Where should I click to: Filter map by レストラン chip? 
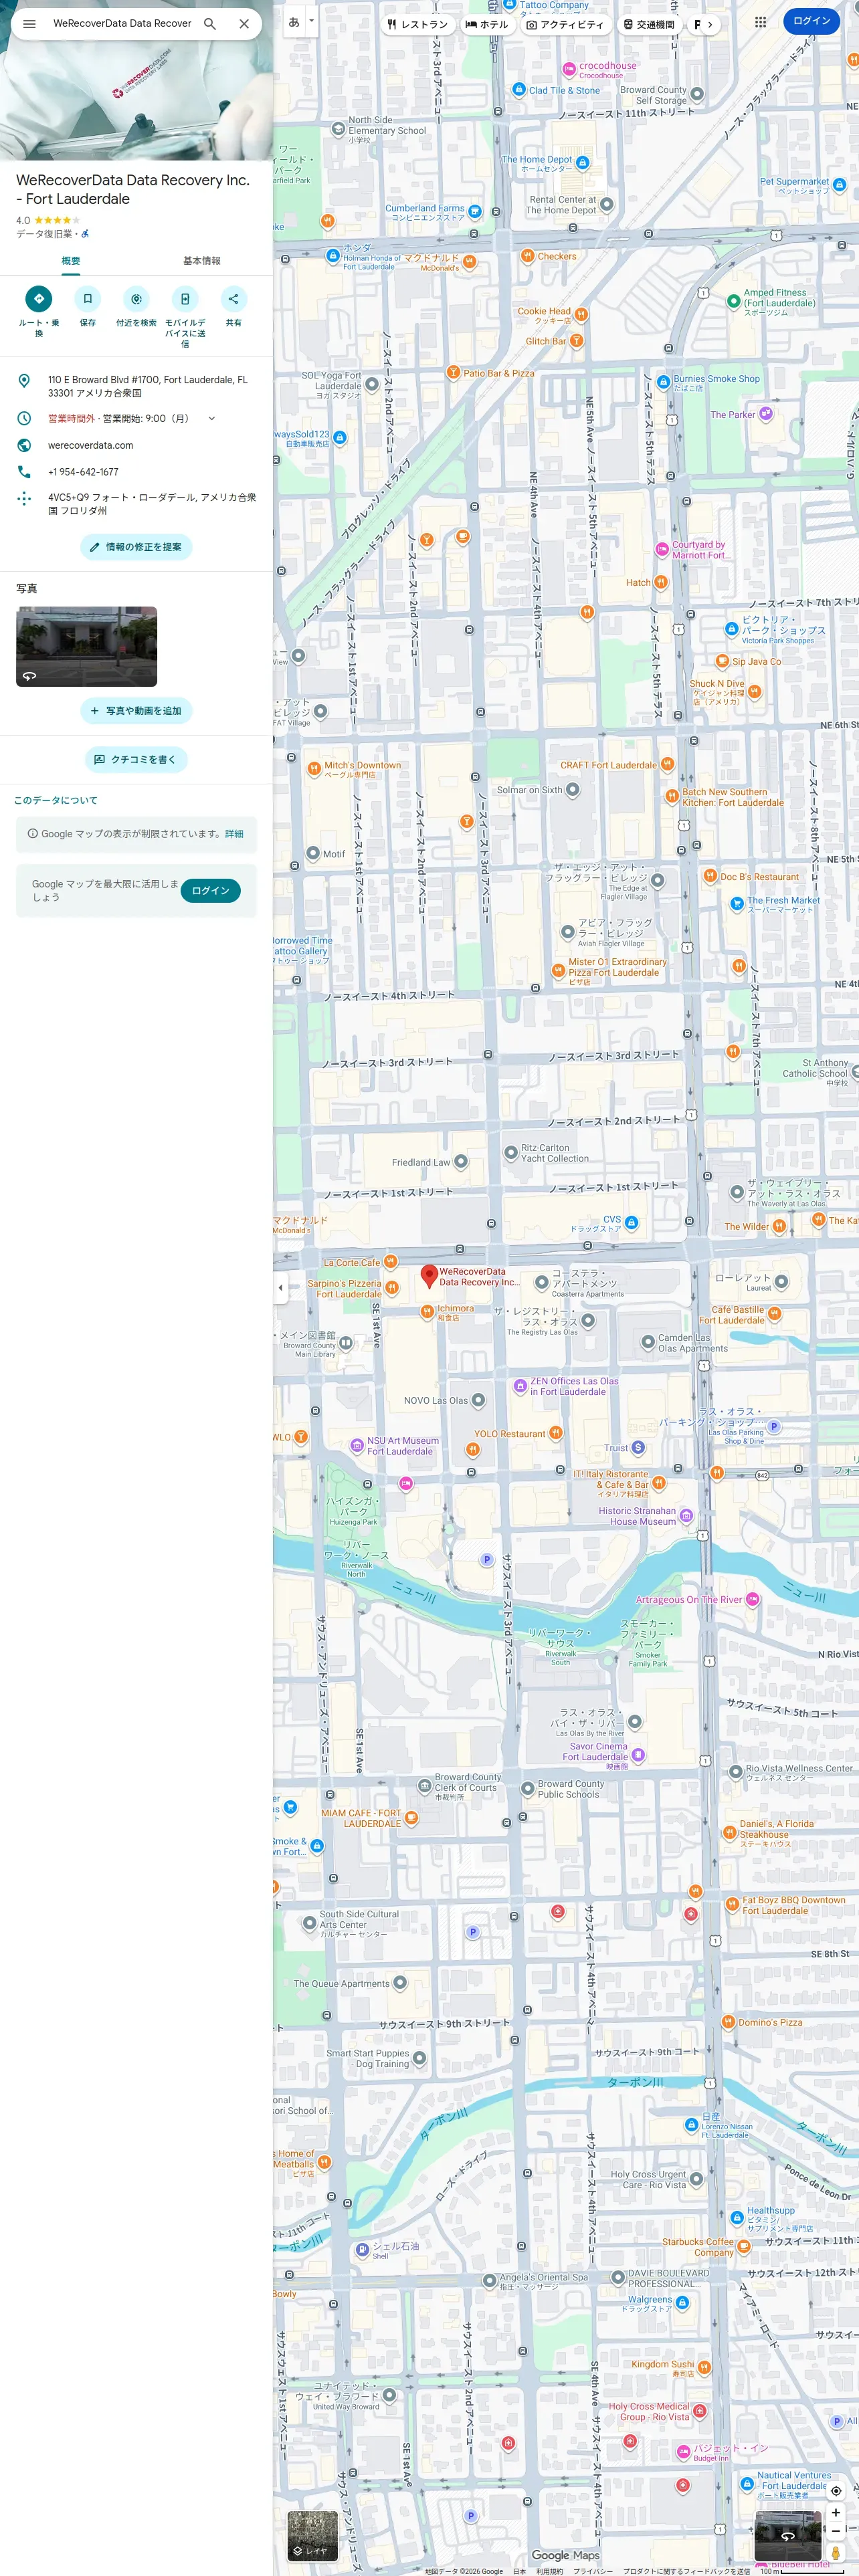pyautogui.click(x=418, y=24)
